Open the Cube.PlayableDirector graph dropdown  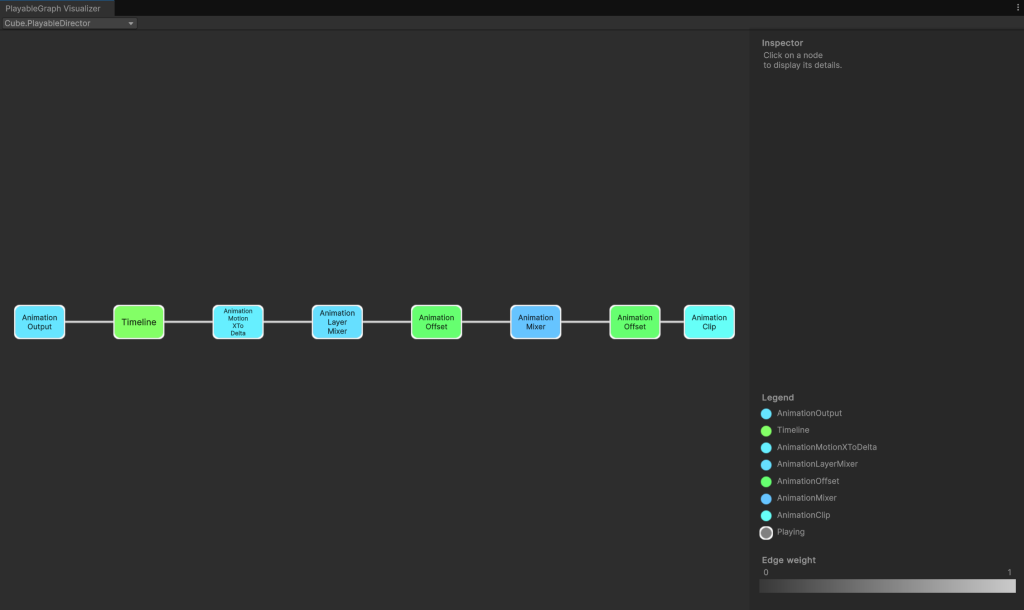point(69,23)
